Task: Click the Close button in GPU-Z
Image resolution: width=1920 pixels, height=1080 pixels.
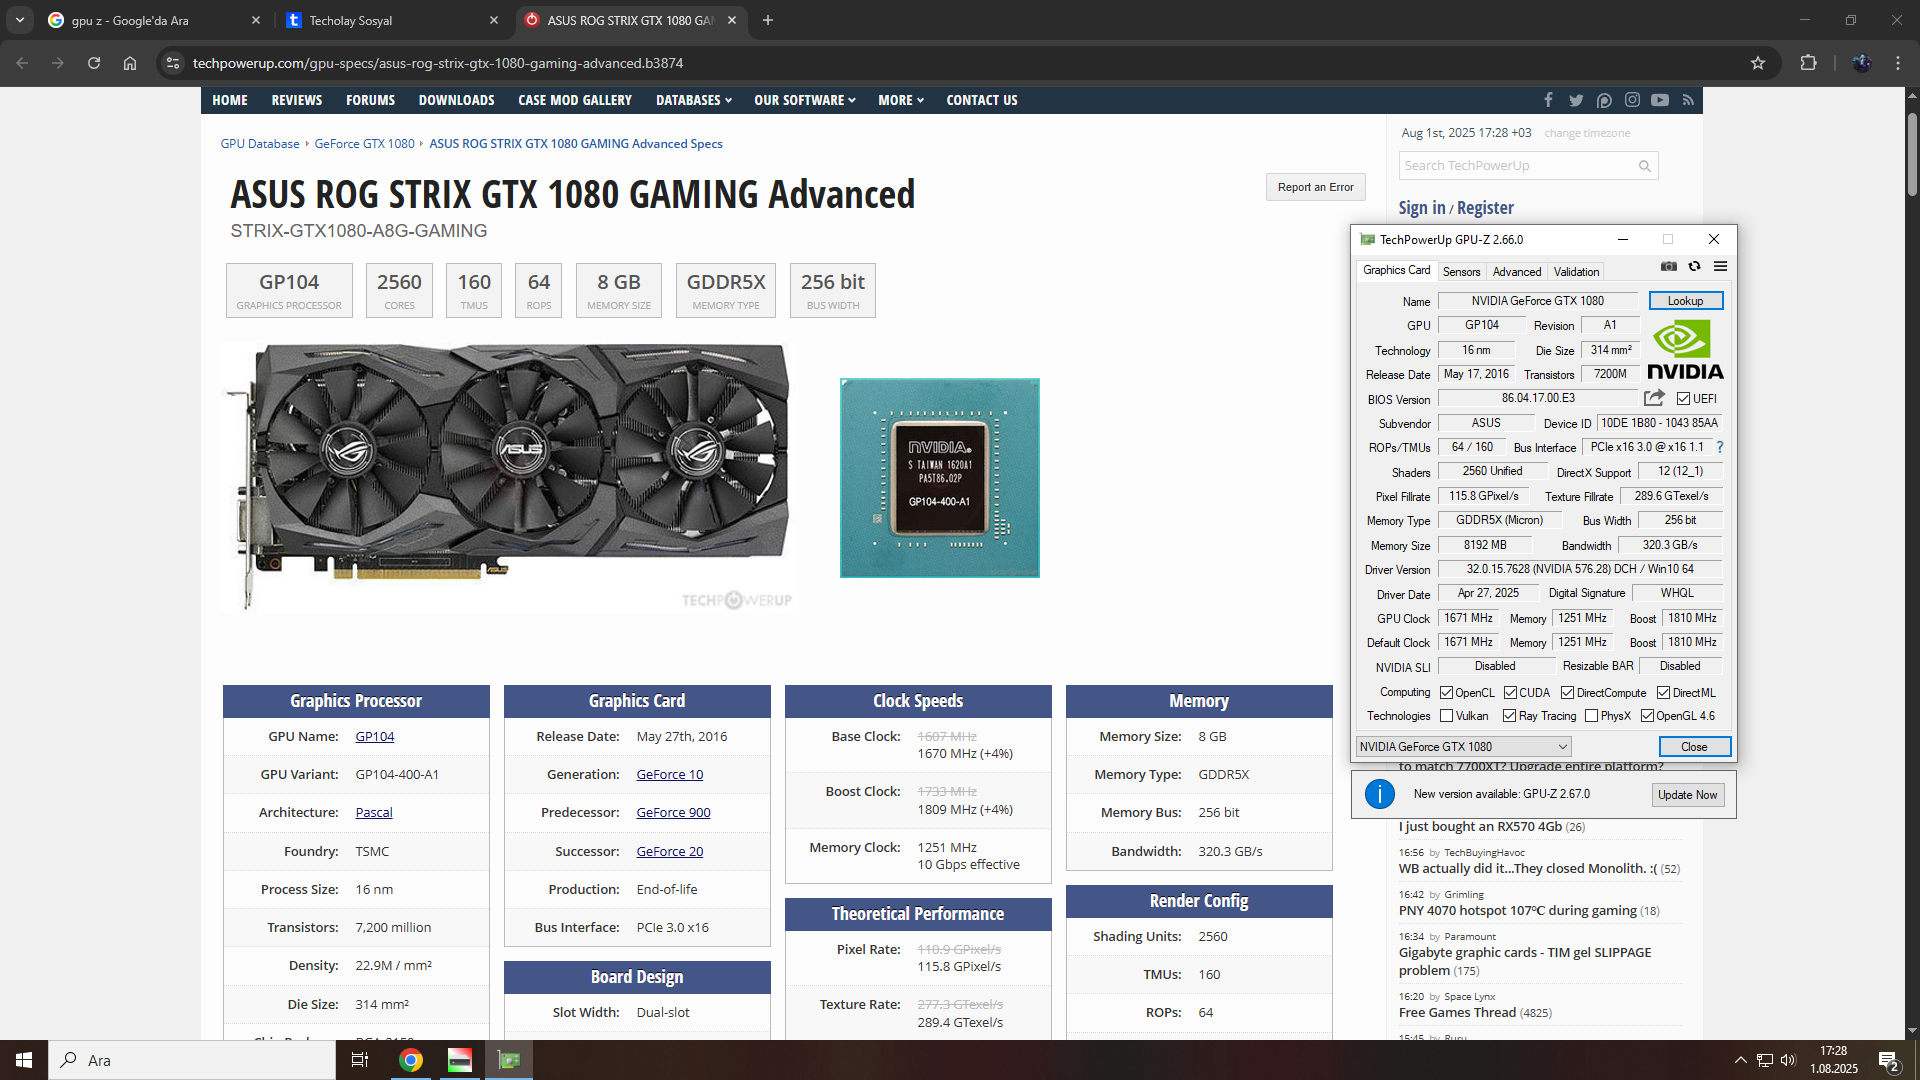Action: point(1694,747)
